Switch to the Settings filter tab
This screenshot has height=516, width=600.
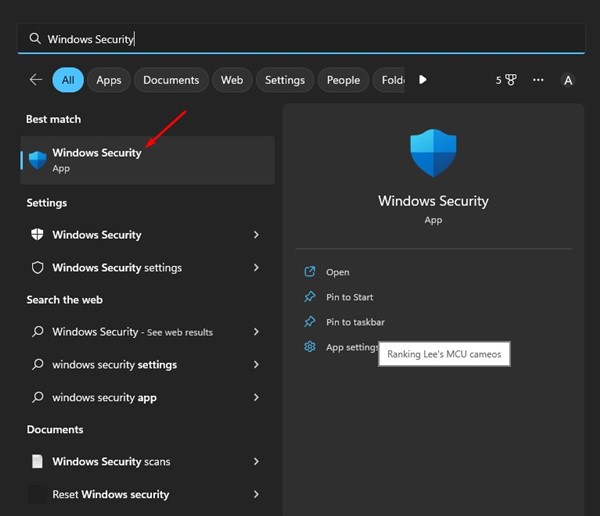point(285,80)
